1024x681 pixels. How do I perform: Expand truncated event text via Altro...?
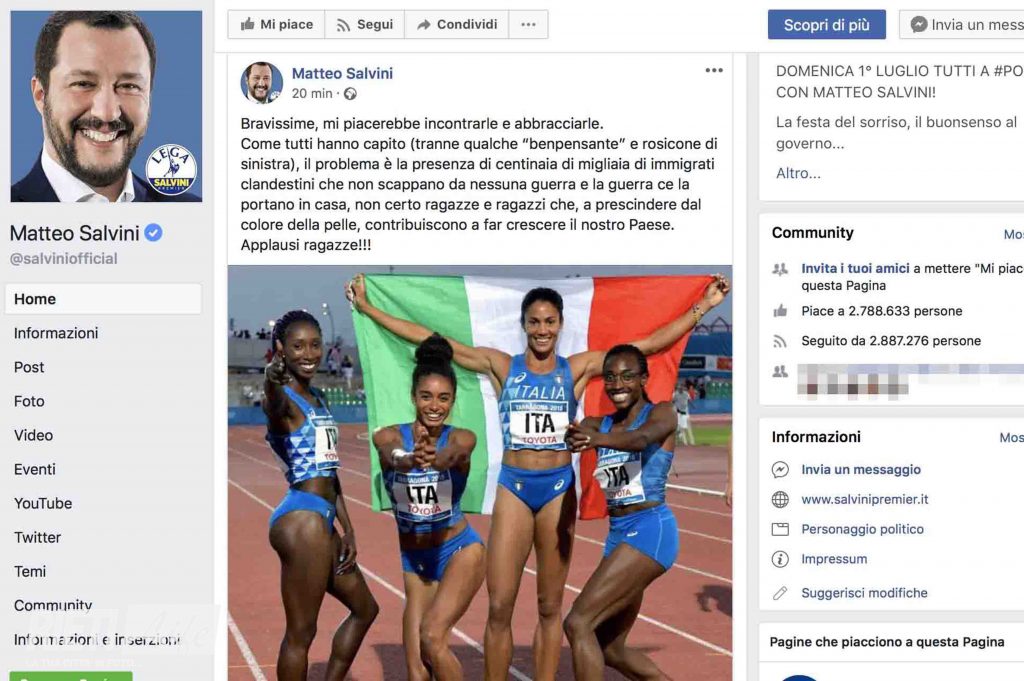click(x=798, y=173)
